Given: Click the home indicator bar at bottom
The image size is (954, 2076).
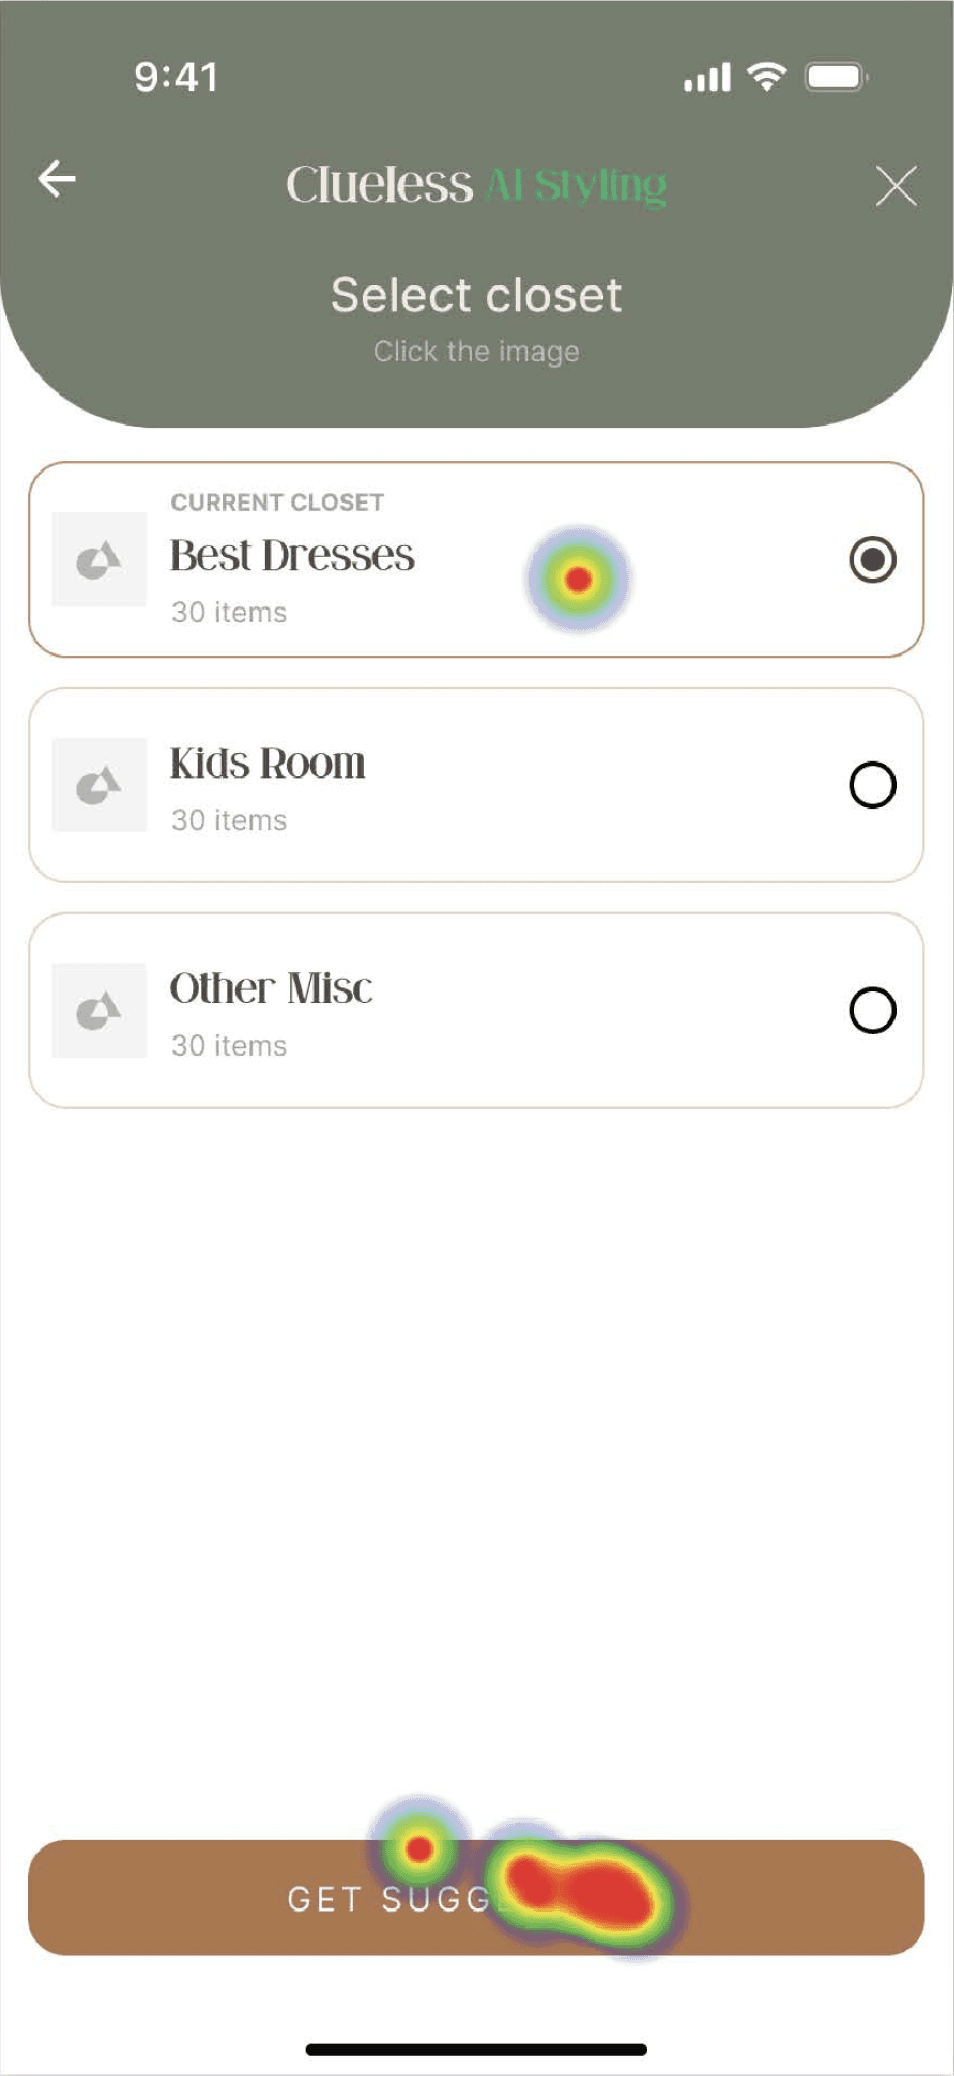Looking at the screenshot, I should (476, 2049).
